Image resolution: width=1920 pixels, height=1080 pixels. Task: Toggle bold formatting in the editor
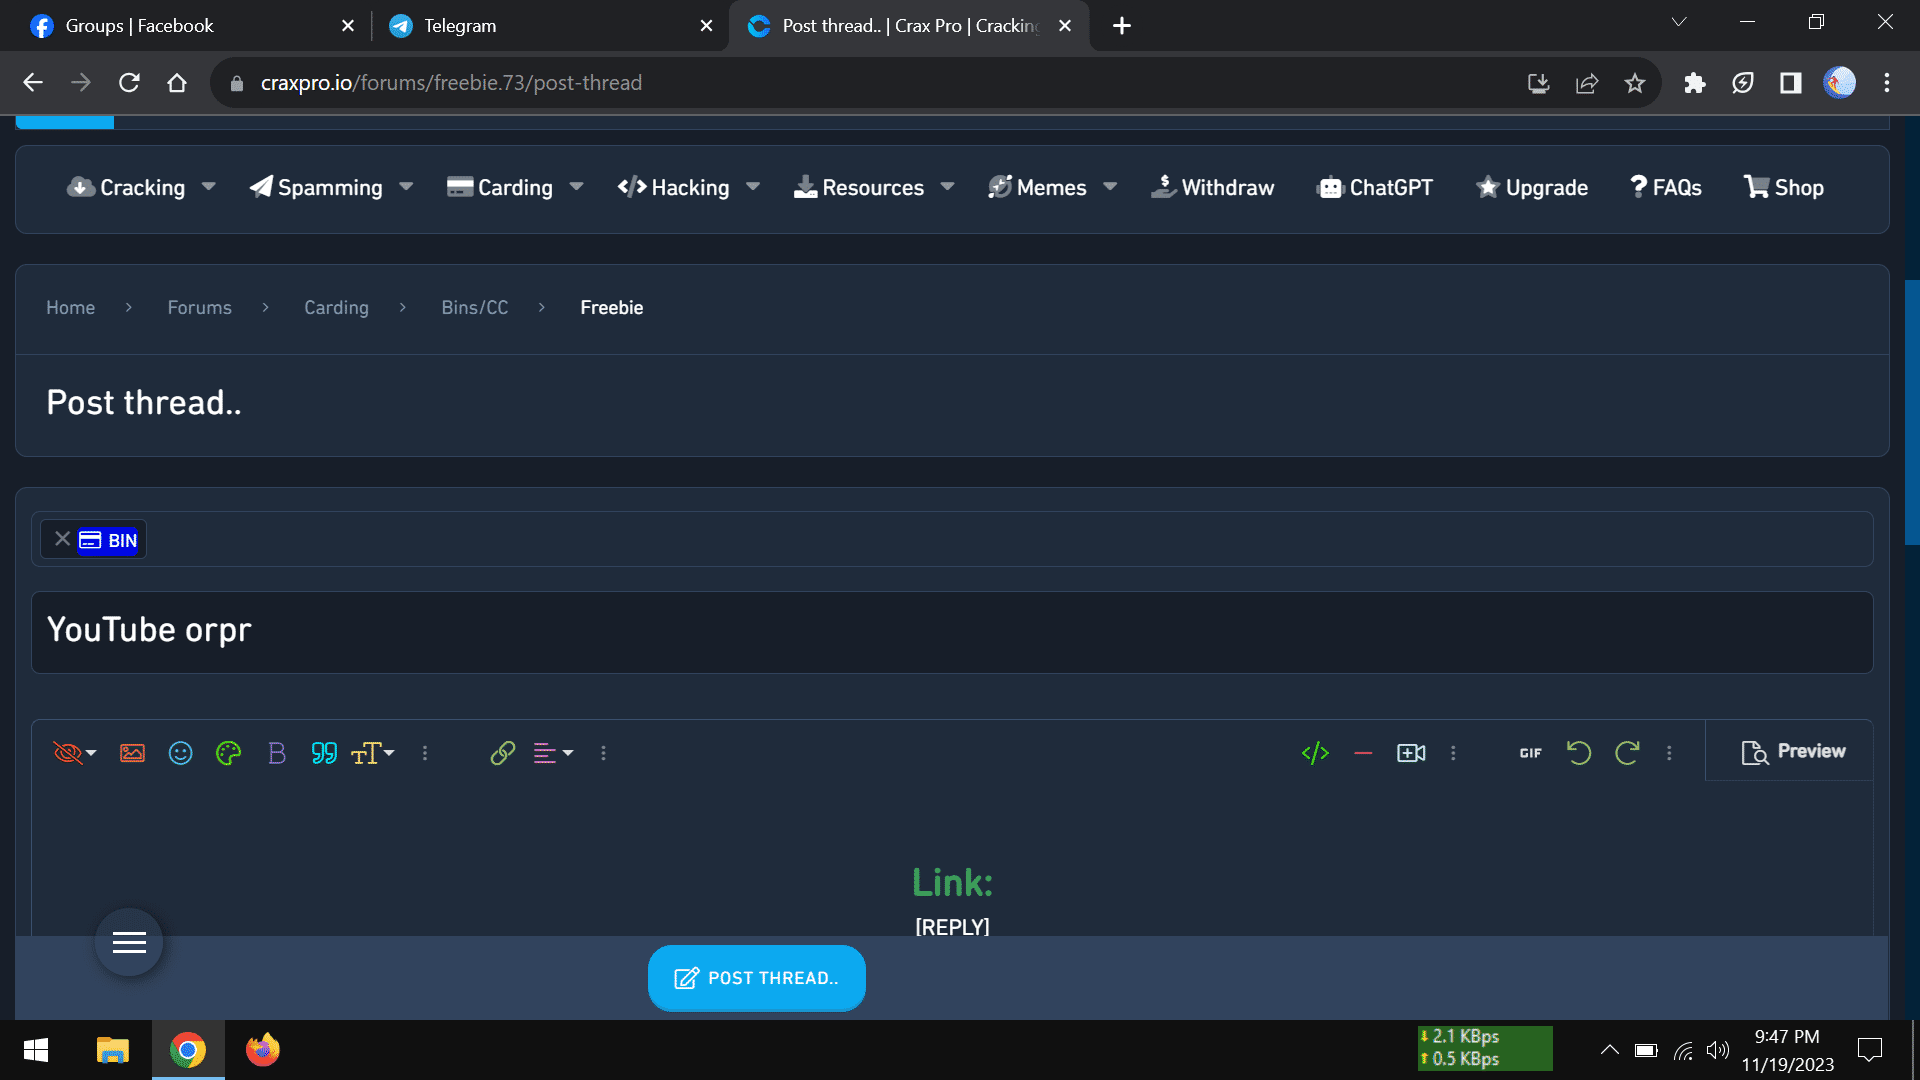[277, 753]
